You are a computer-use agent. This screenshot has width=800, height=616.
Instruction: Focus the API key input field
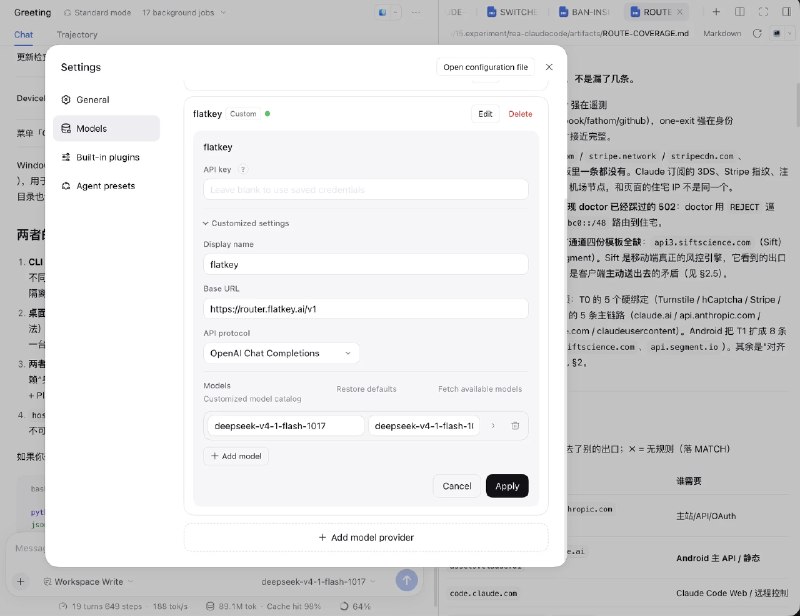366,189
